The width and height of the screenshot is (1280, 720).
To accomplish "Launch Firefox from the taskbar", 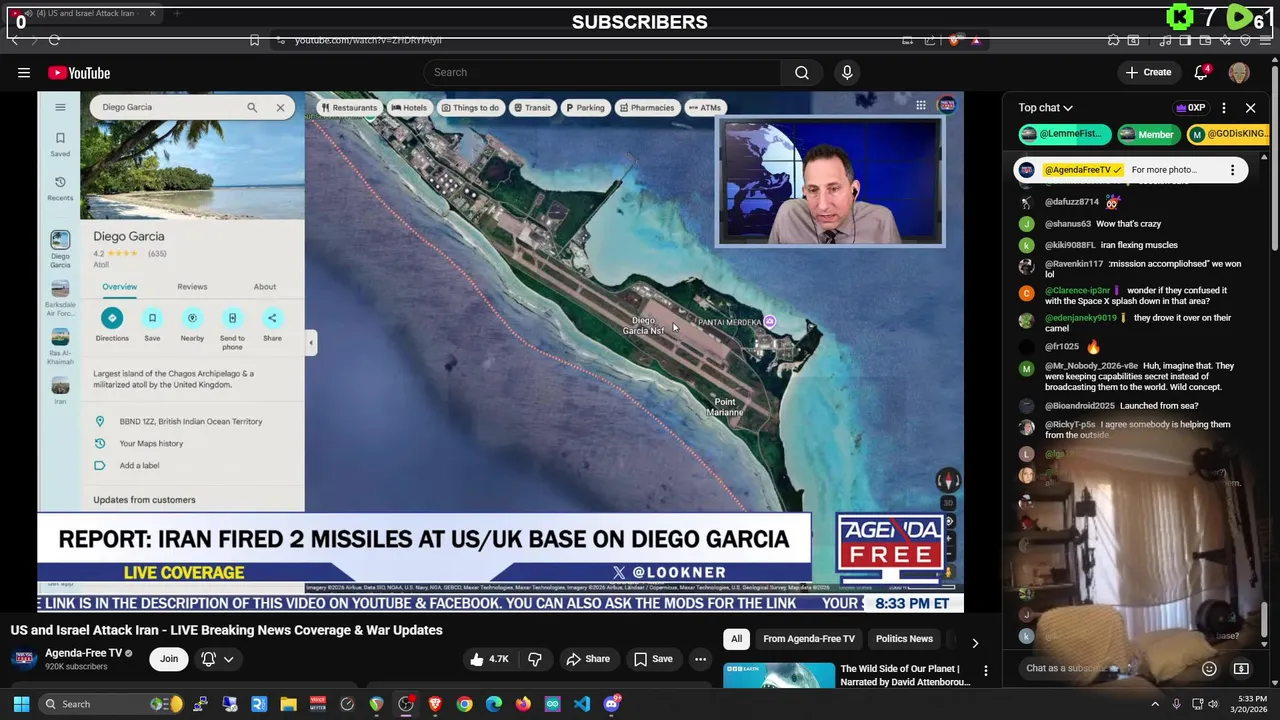I will [523, 704].
